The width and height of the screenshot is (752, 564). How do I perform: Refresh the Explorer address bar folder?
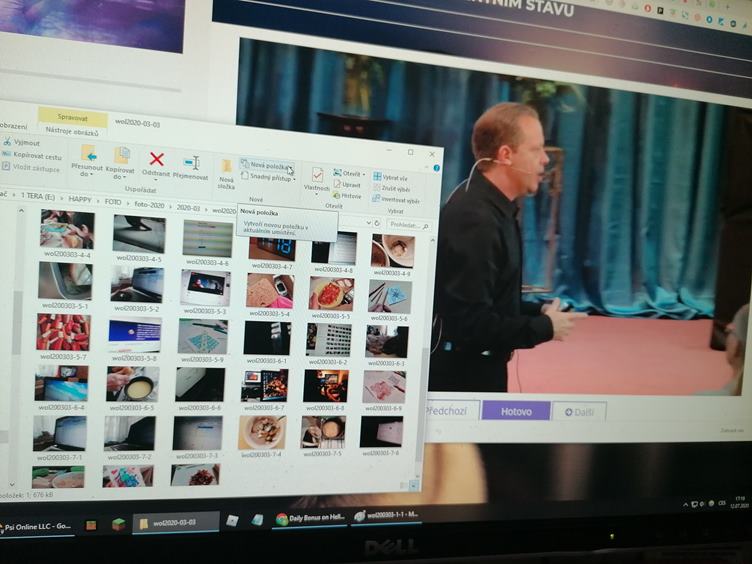(377, 223)
